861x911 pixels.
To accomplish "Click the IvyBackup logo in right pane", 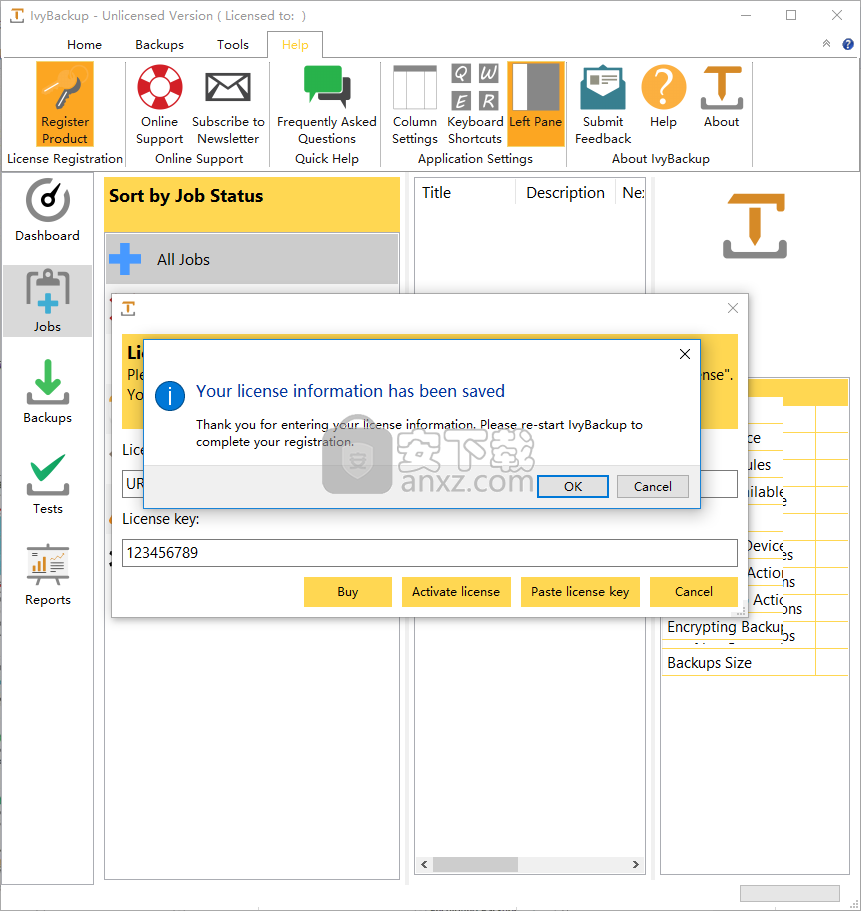I will 755,226.
